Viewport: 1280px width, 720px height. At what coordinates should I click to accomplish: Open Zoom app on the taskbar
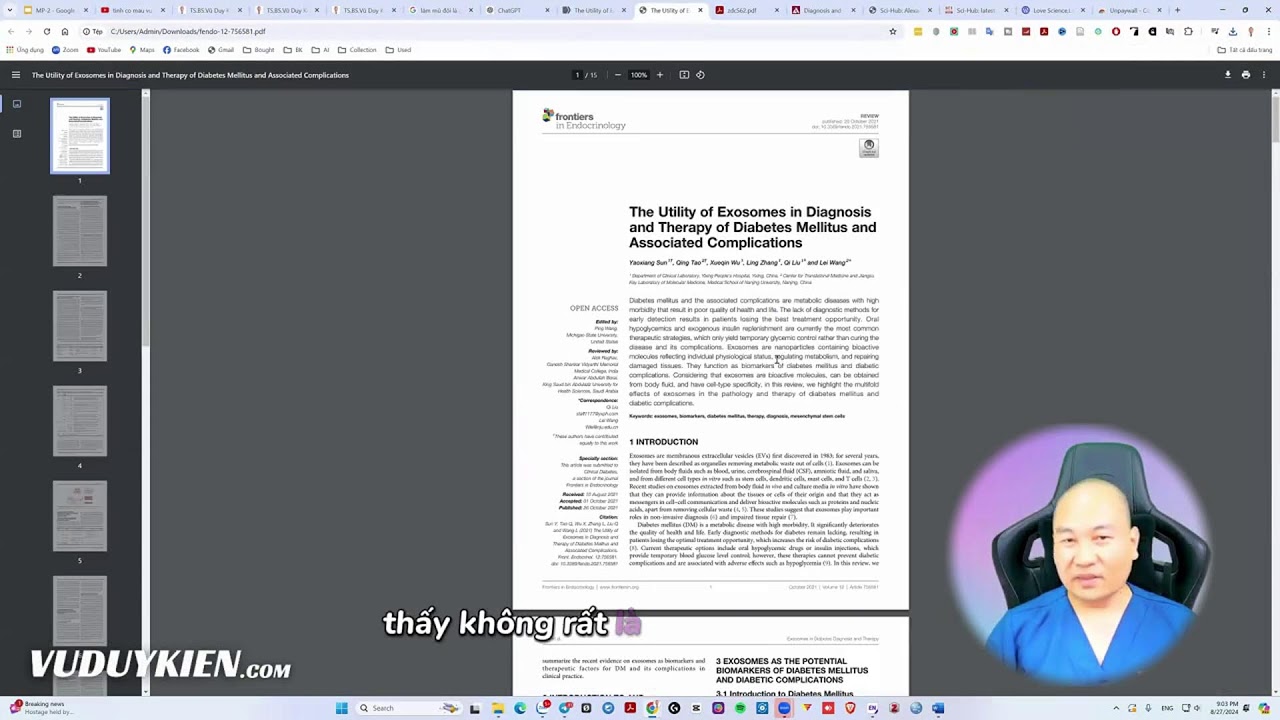point(784,708)
